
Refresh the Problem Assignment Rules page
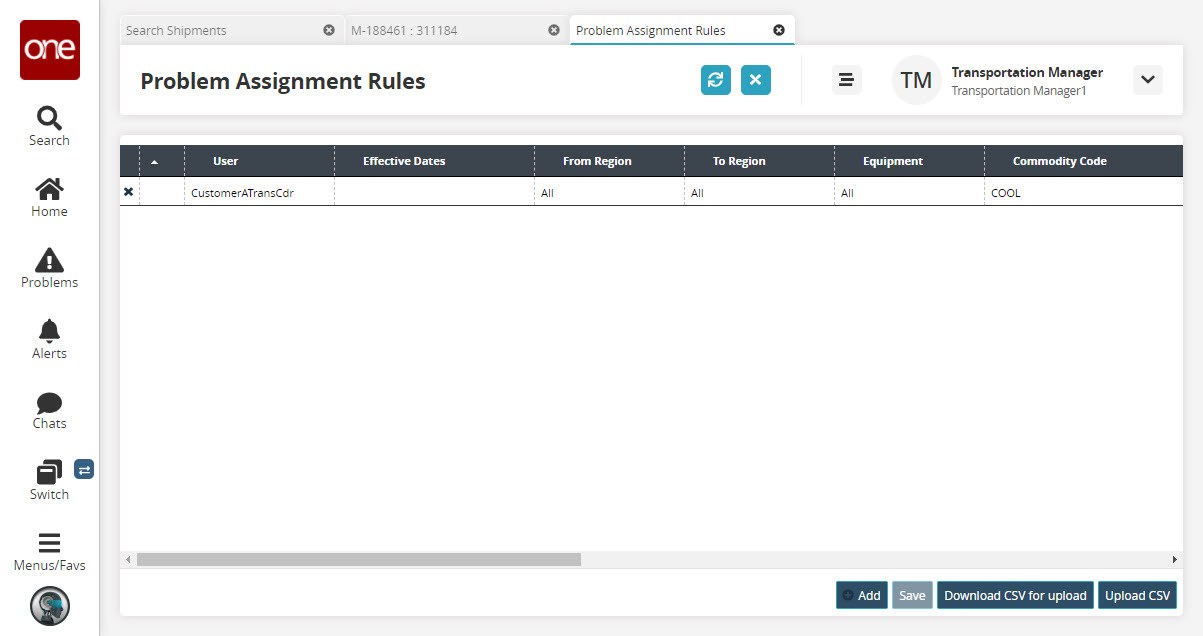[716, 80]
